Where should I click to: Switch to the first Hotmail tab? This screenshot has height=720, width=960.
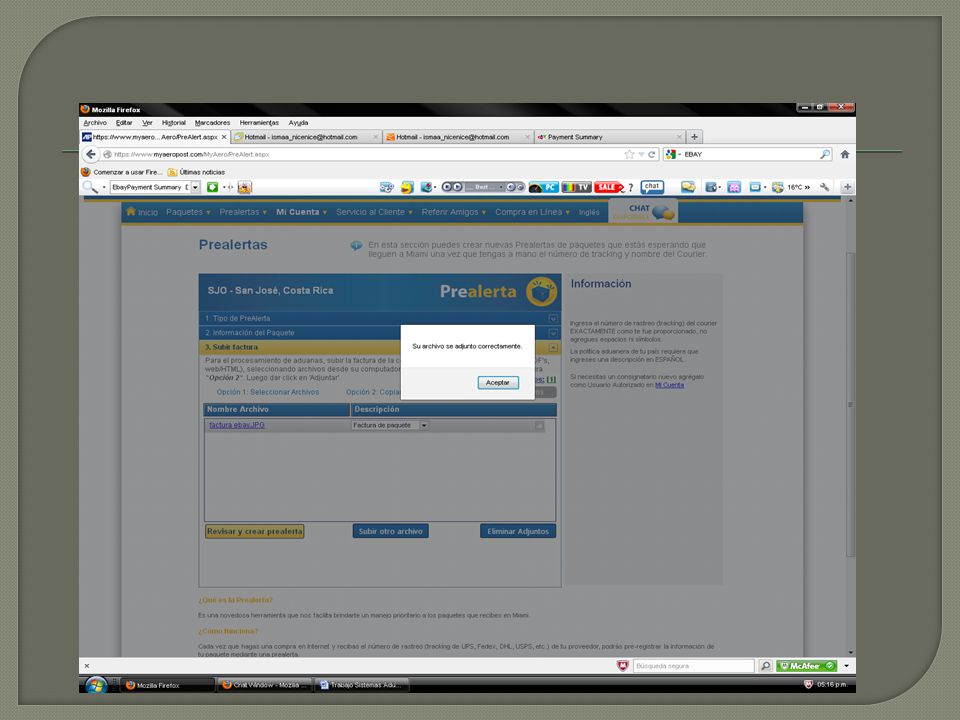[x=306, y=137]
